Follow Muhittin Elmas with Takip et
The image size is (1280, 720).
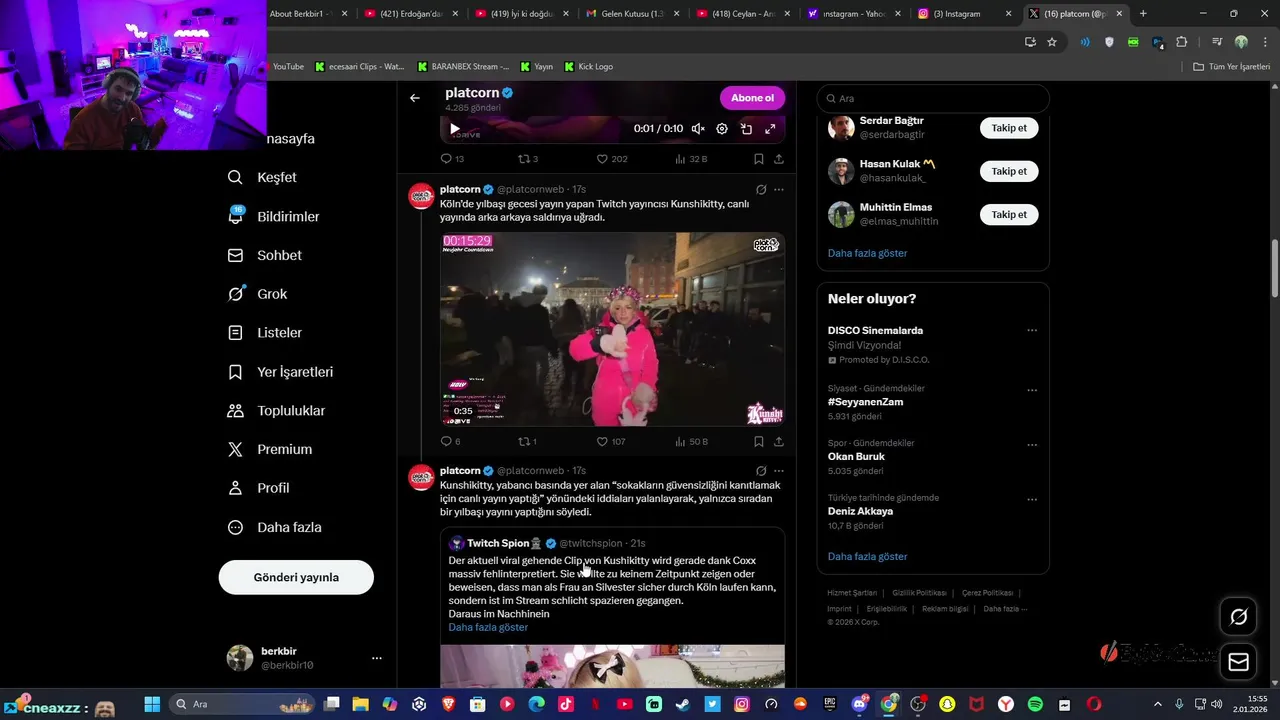(1009, 214)
